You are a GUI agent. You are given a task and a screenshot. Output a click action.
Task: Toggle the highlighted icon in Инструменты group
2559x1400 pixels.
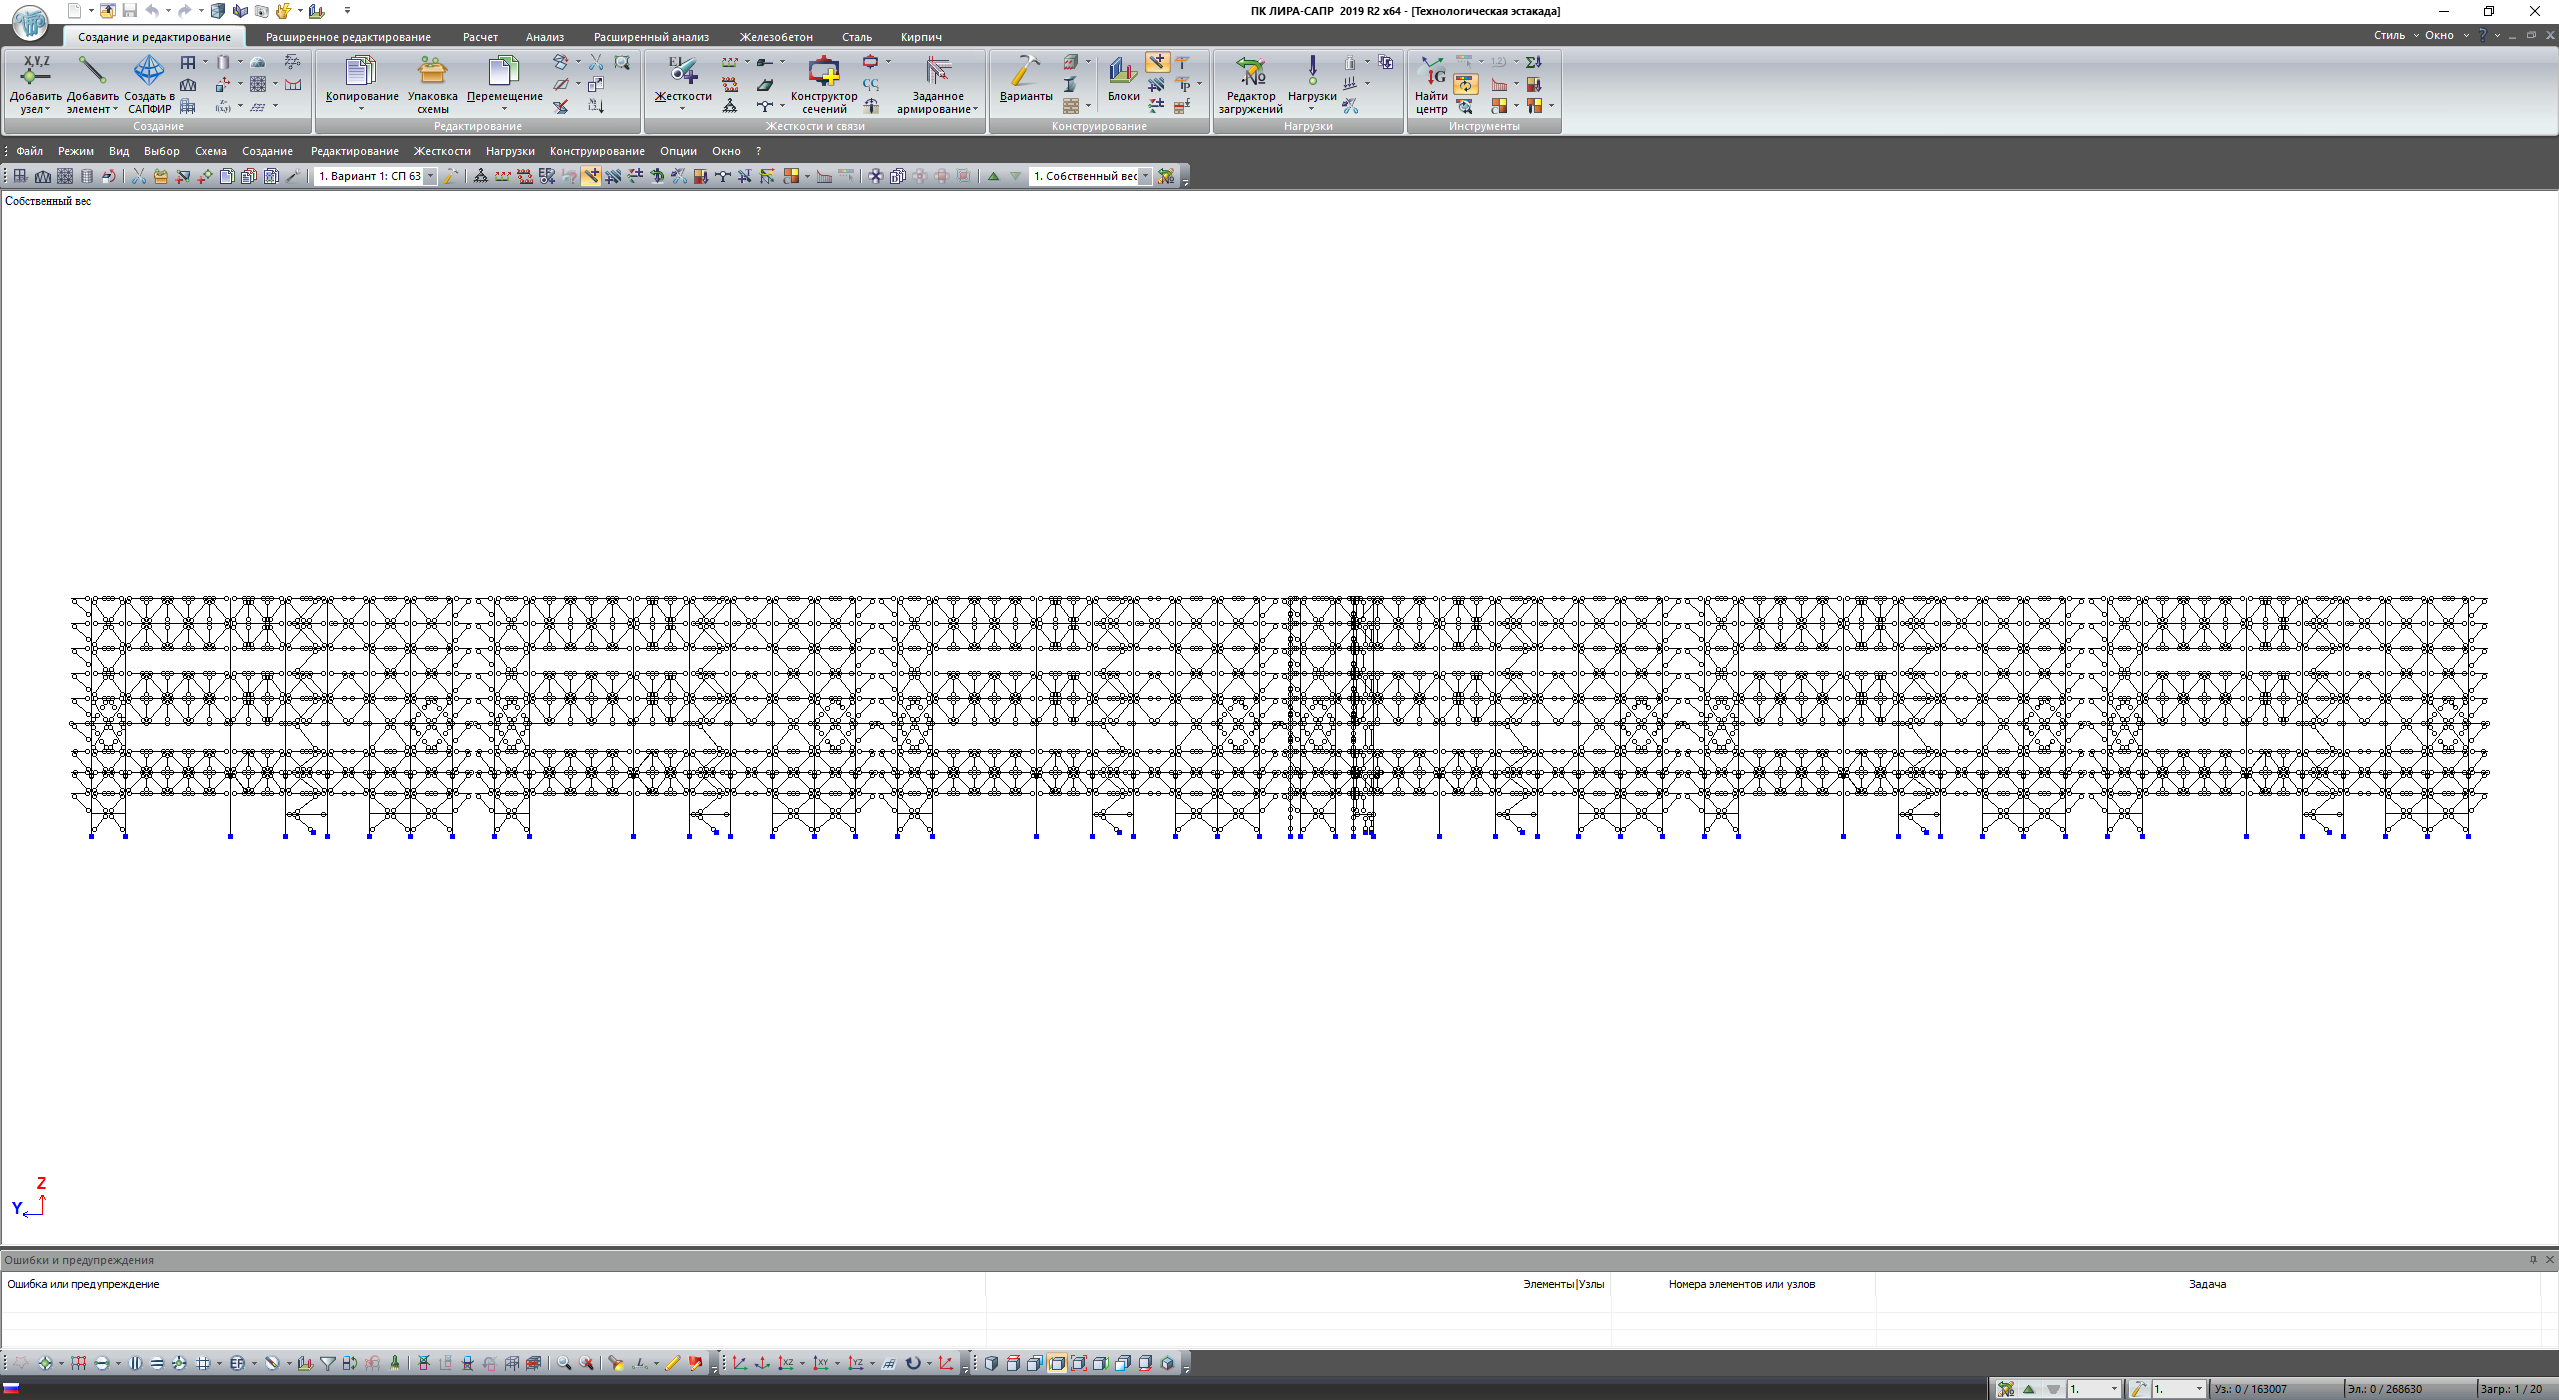[x=1465, y=85]
